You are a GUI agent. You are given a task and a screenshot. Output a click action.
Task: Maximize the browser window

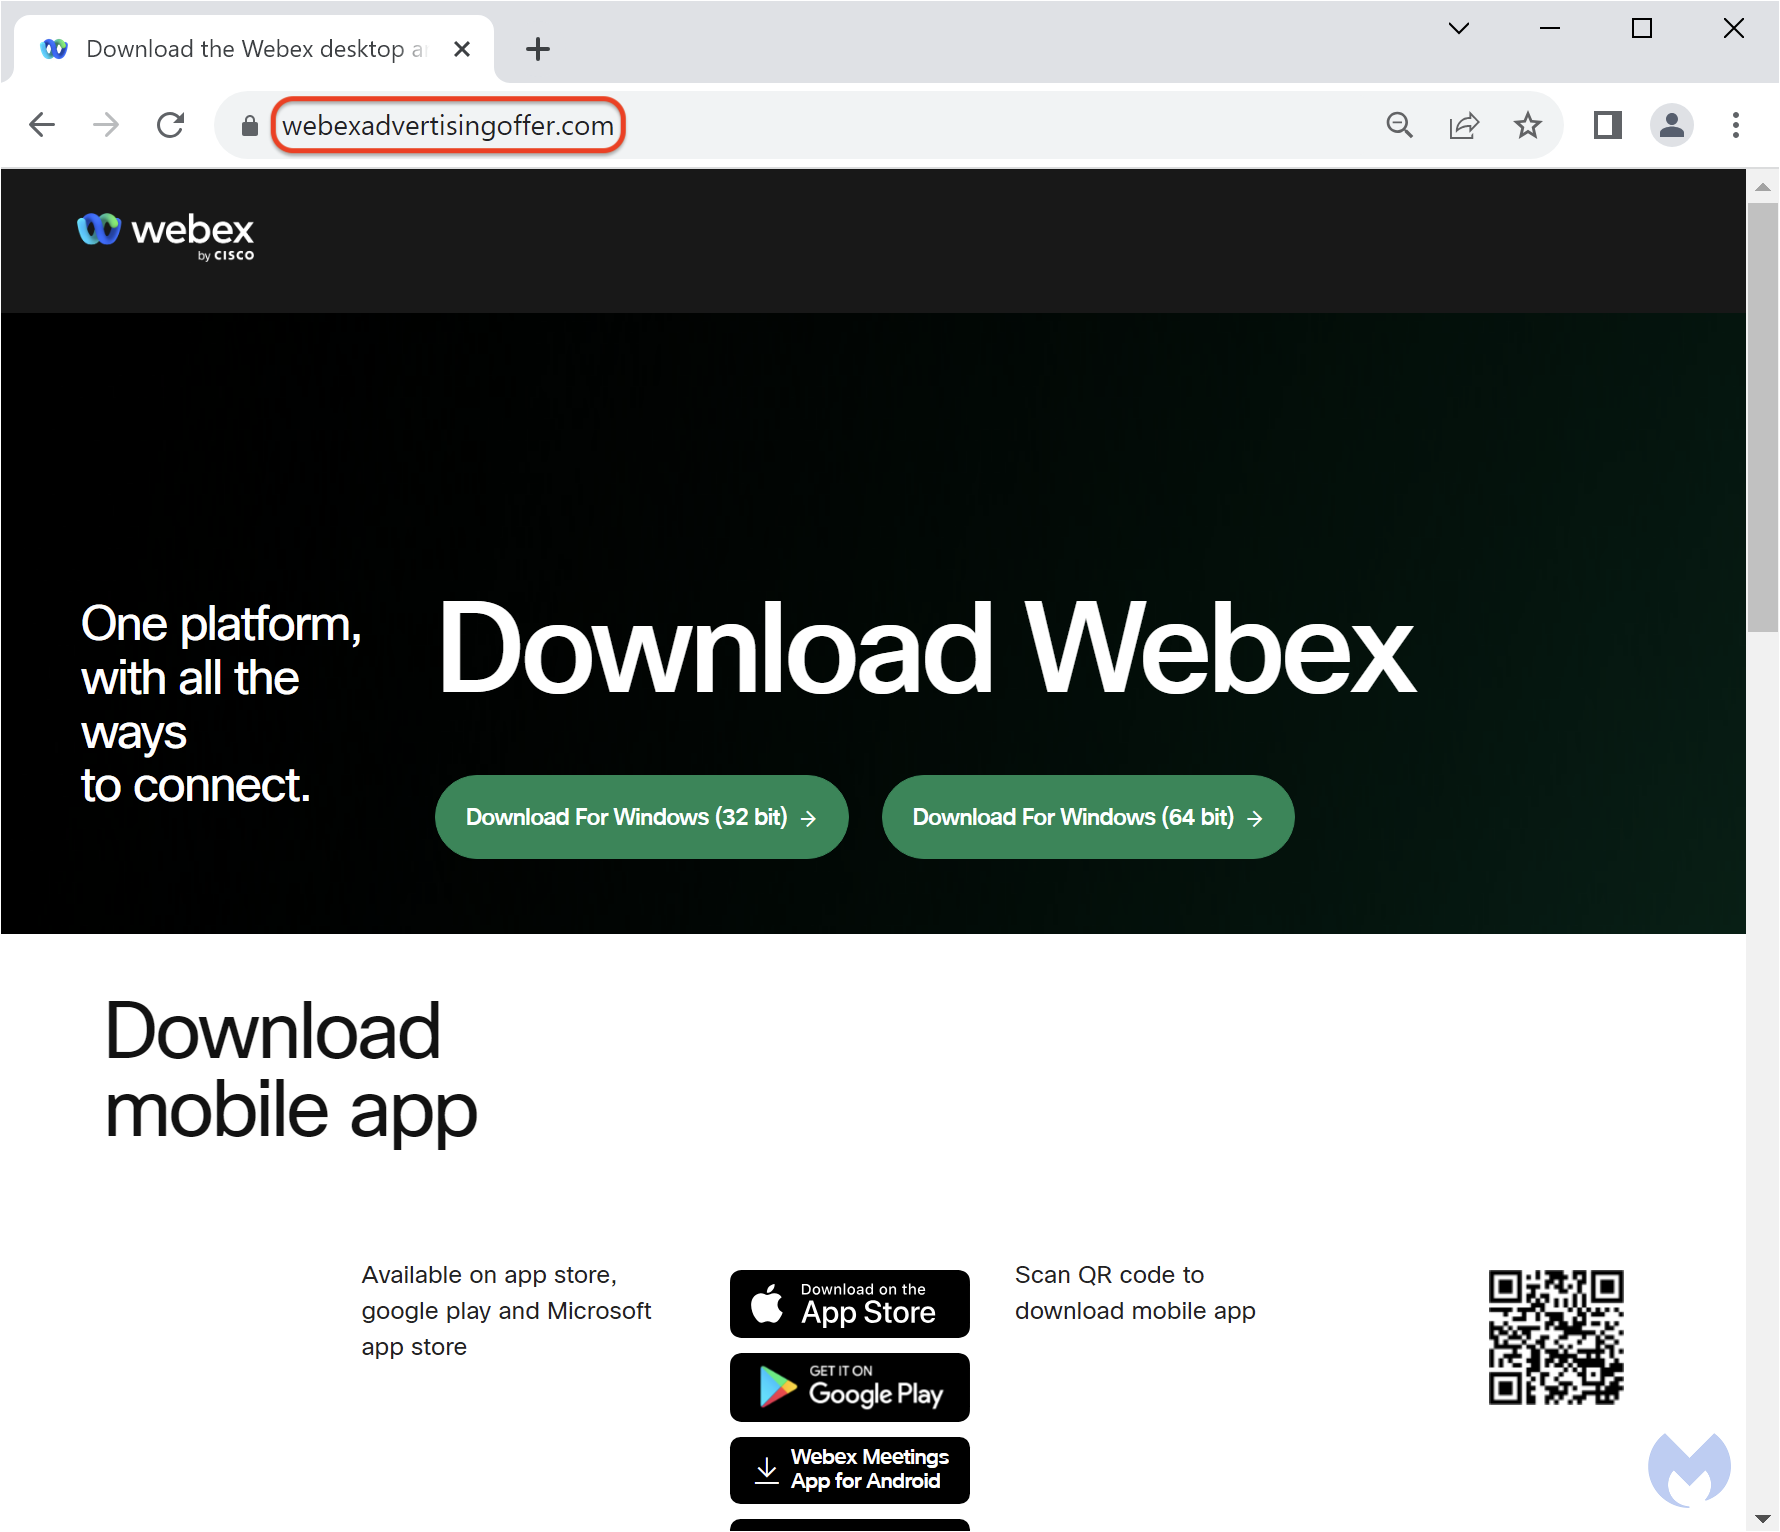[1642, 28]
